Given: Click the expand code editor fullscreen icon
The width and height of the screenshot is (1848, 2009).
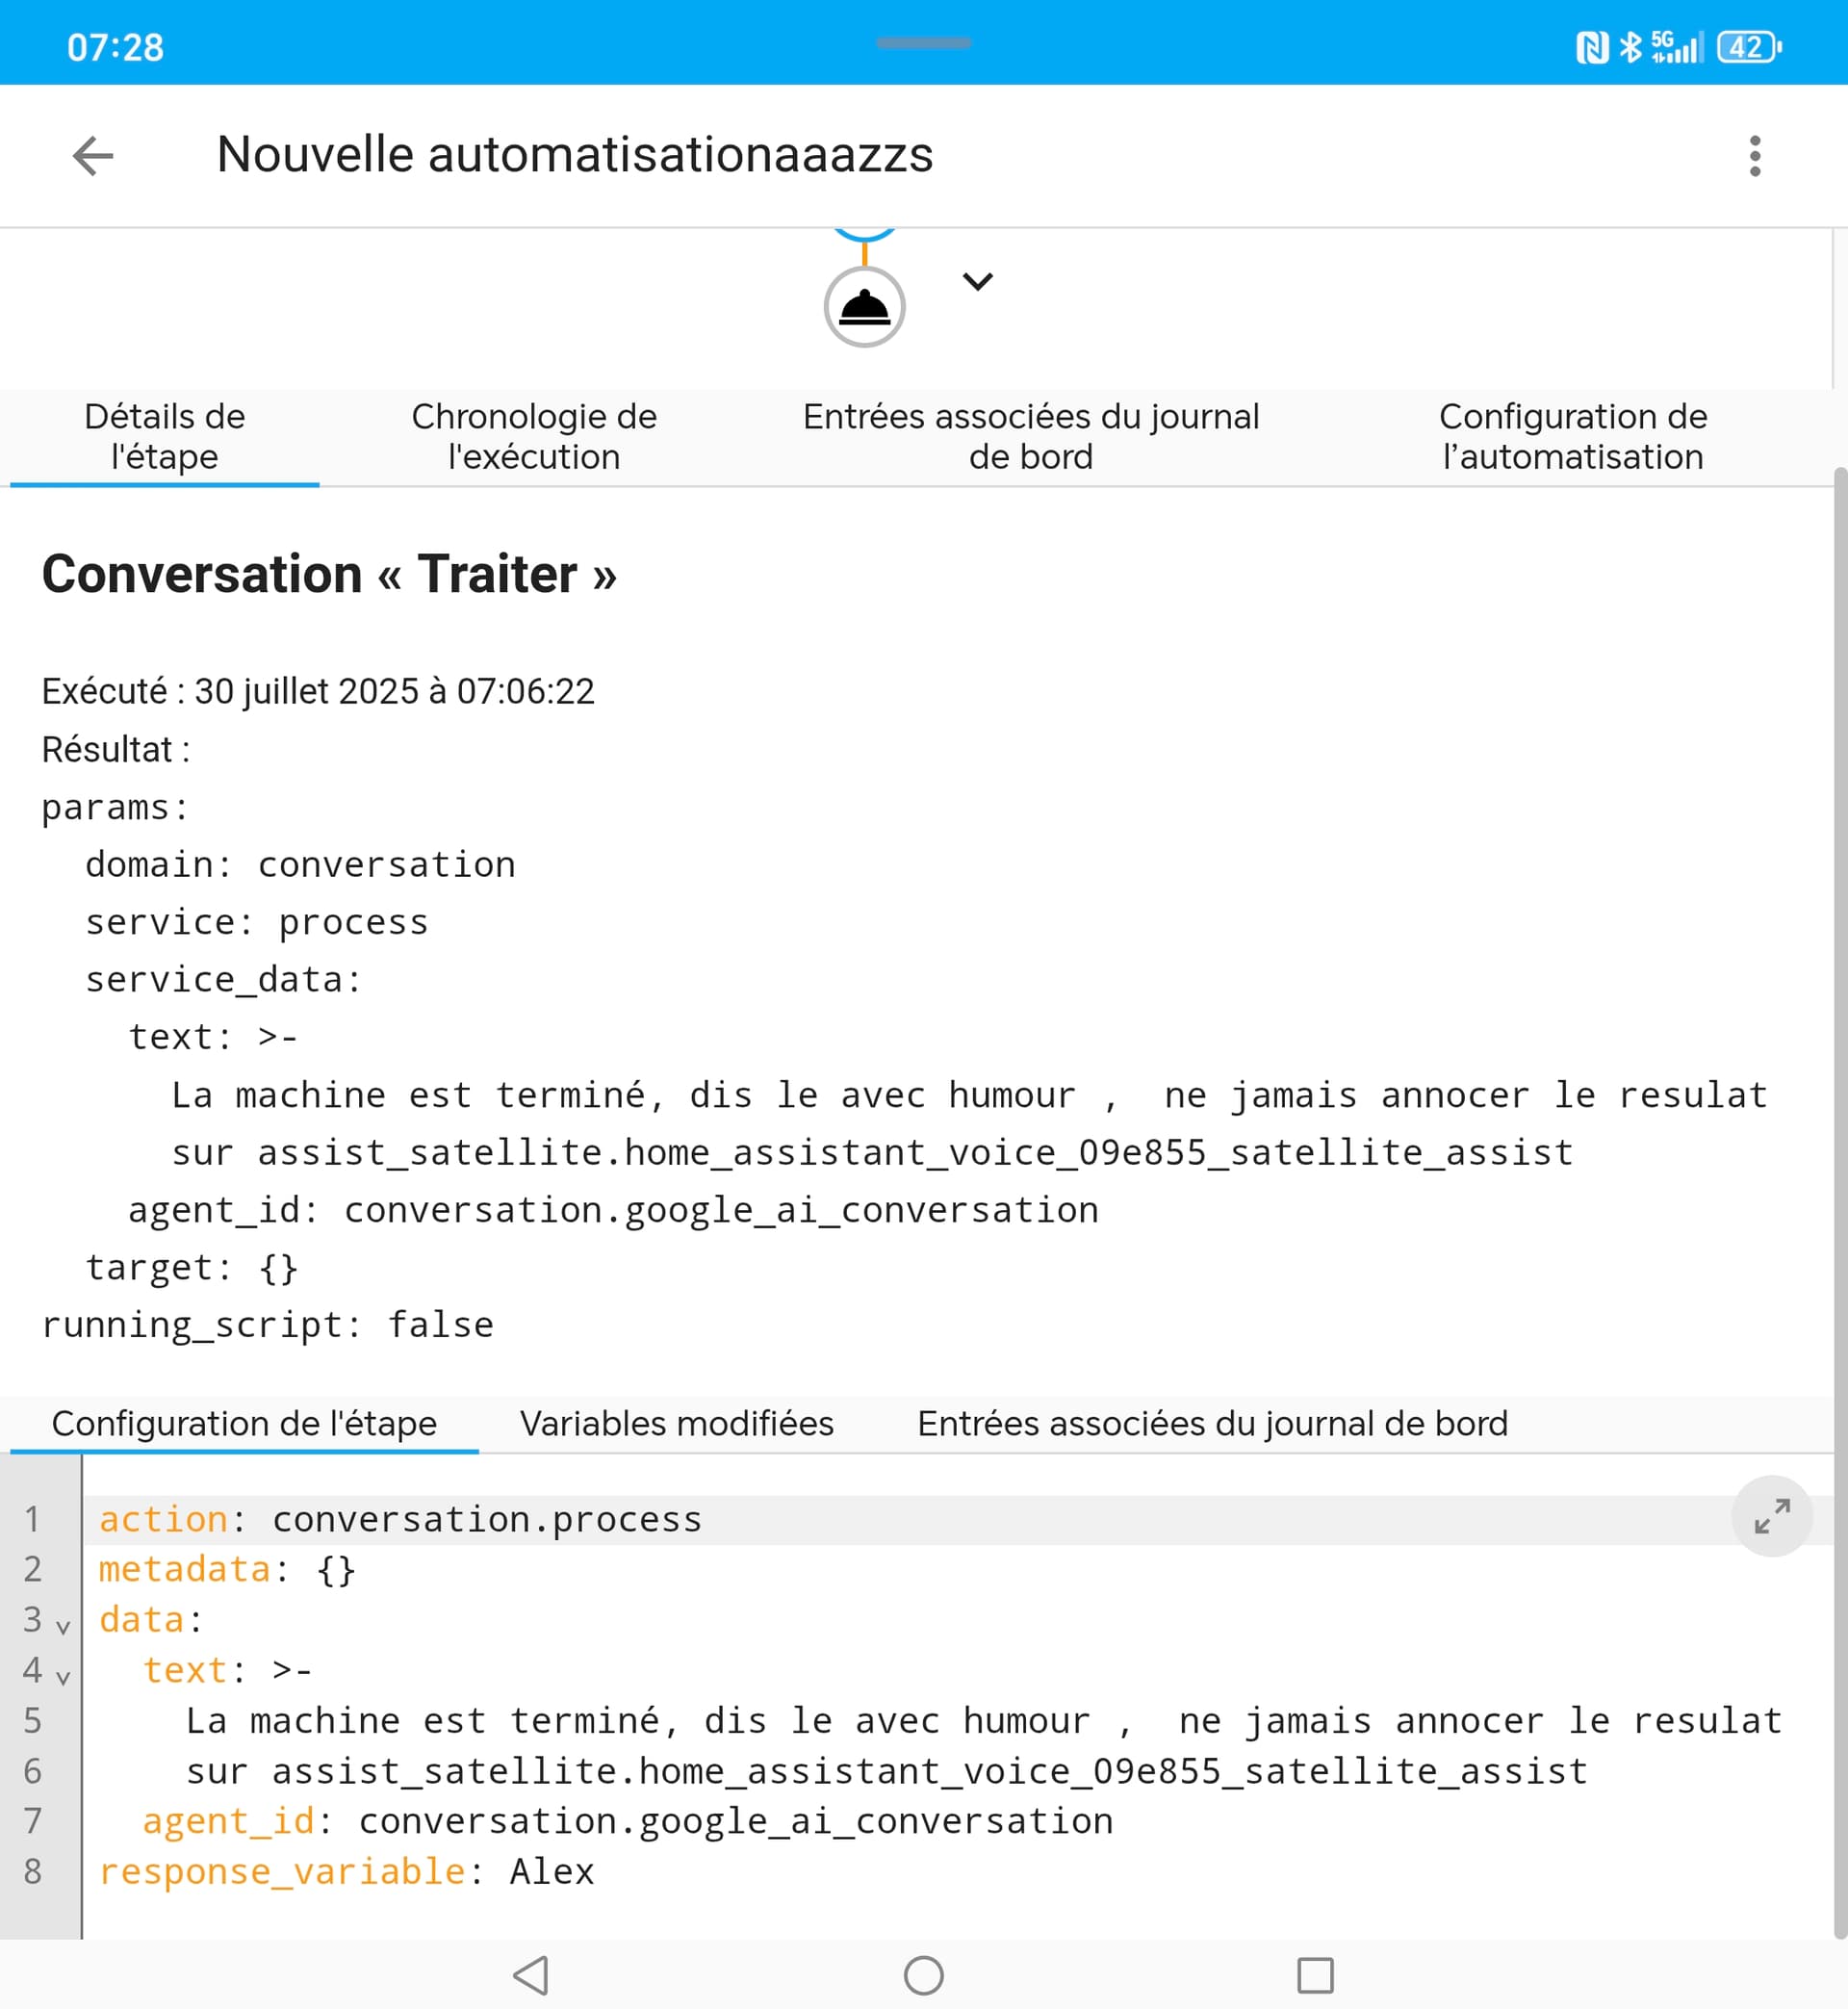Looking at the screenshot, I should 1771,1516.
